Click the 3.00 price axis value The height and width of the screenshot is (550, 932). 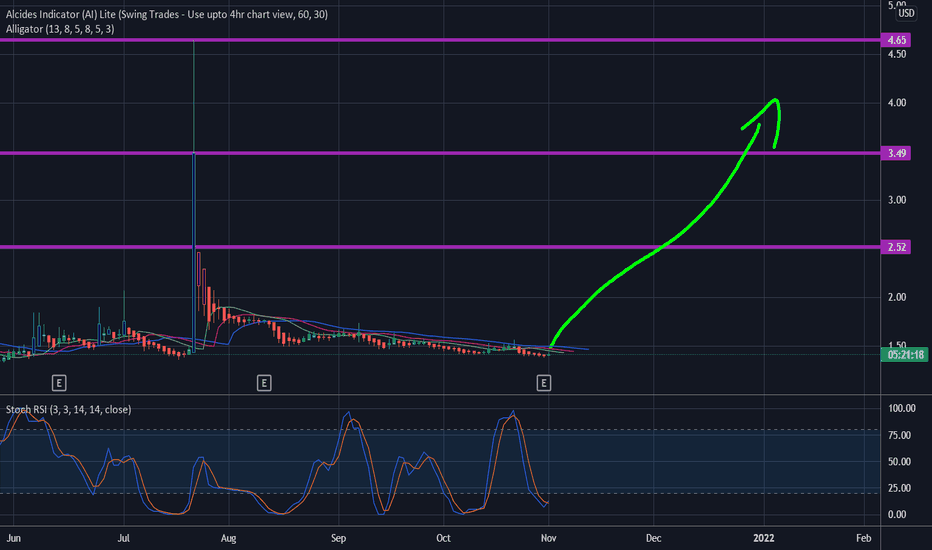(897, 200)
